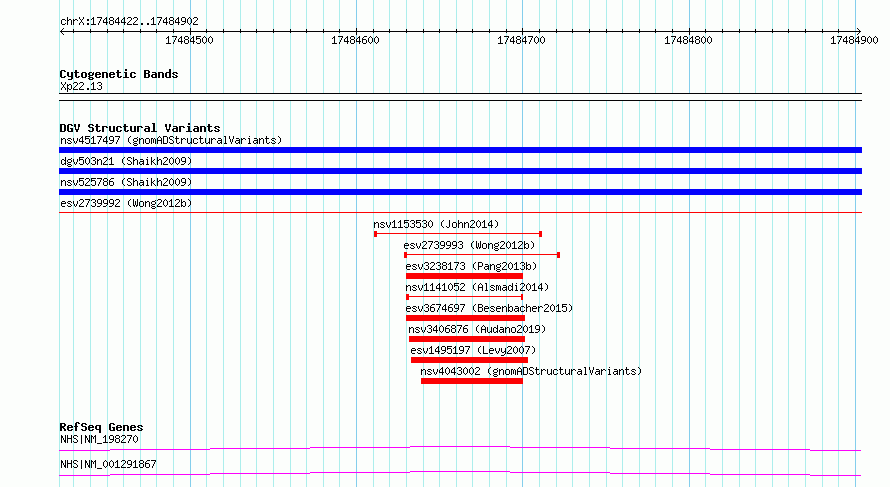
Task: Select the Cytogenetic Bands track title
Action: (119, 74)
